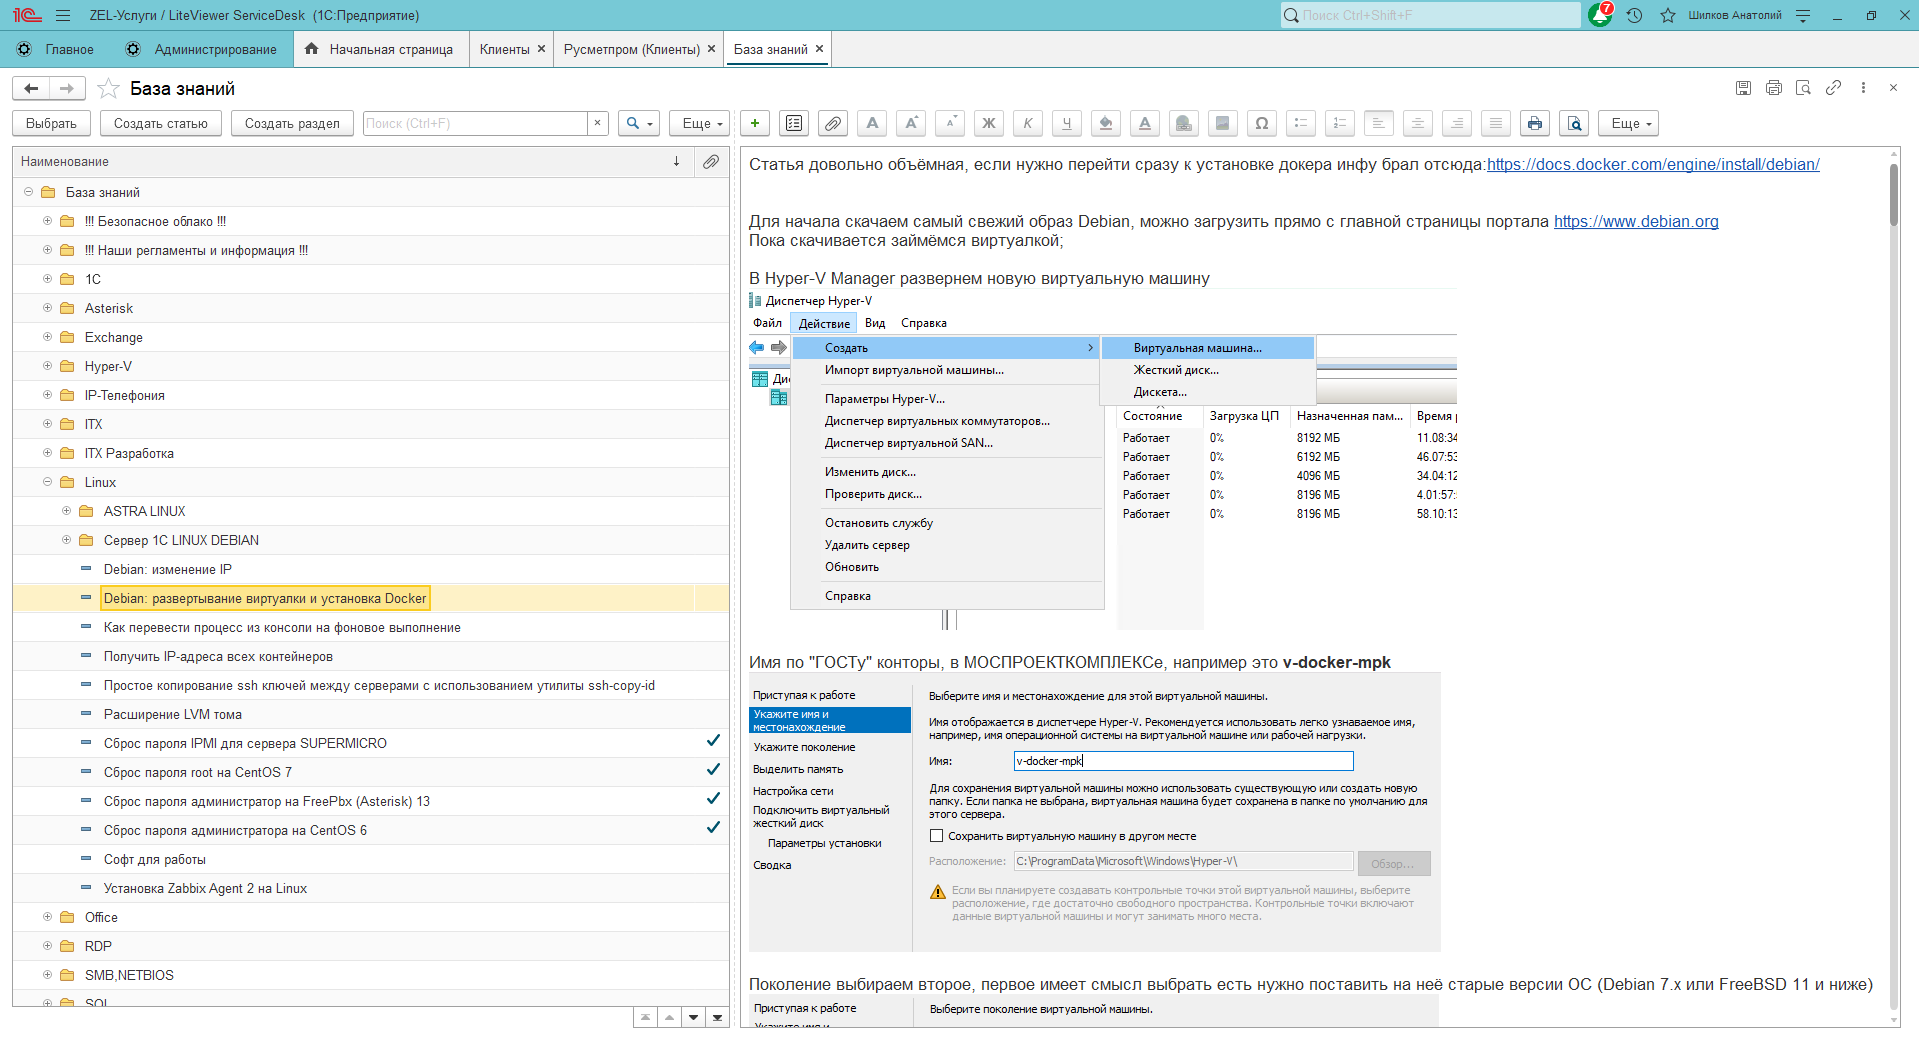Open the docs.docker.com install link
Viewport: 1919px width, 1038px height.
[x=1653, y=164]
